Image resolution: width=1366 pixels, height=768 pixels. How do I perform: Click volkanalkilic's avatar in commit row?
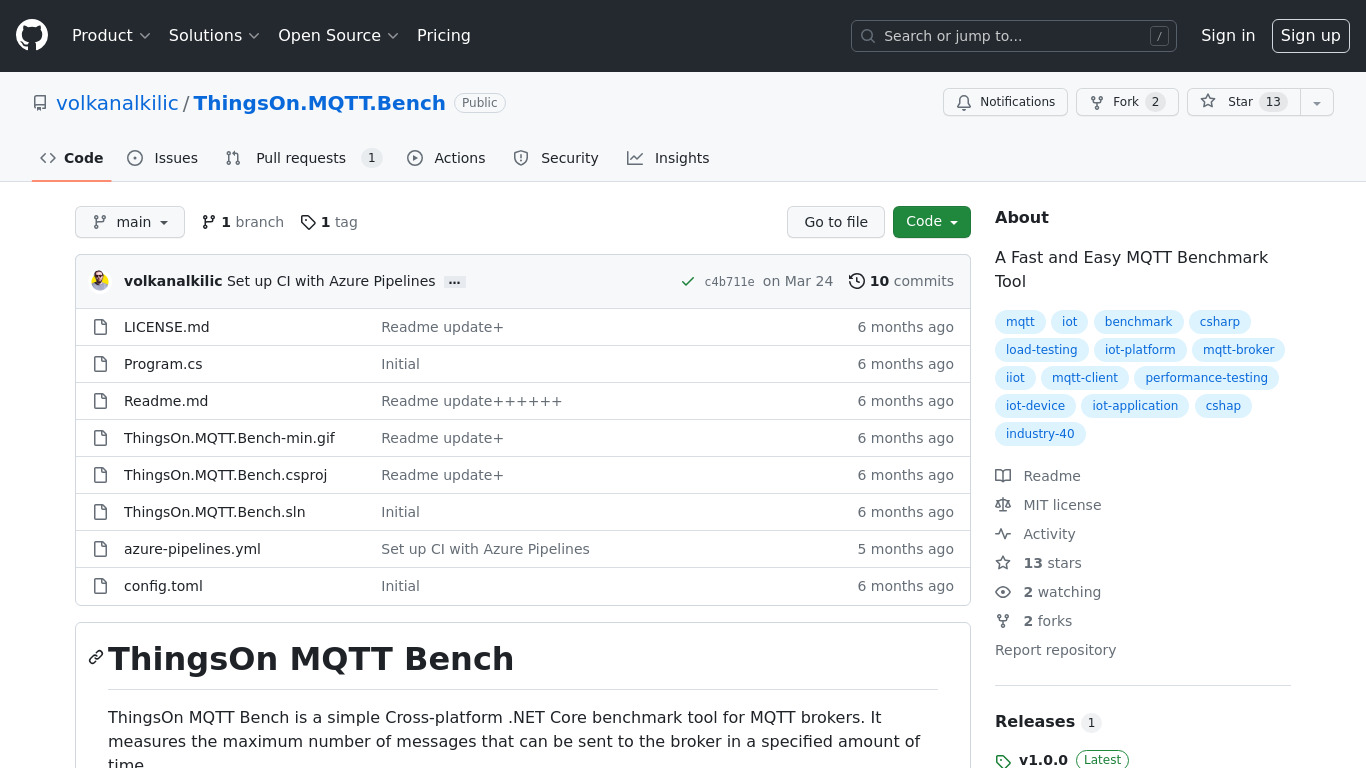click(x=100, y=281)
